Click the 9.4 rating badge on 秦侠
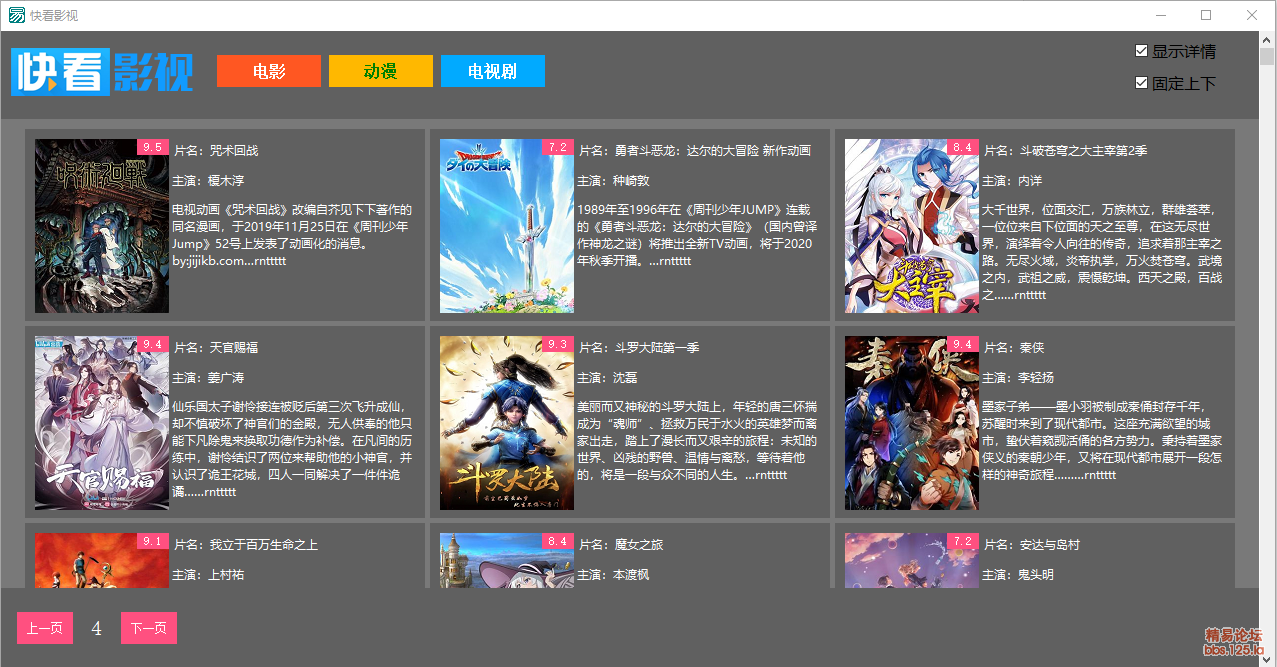 point(963,344)
